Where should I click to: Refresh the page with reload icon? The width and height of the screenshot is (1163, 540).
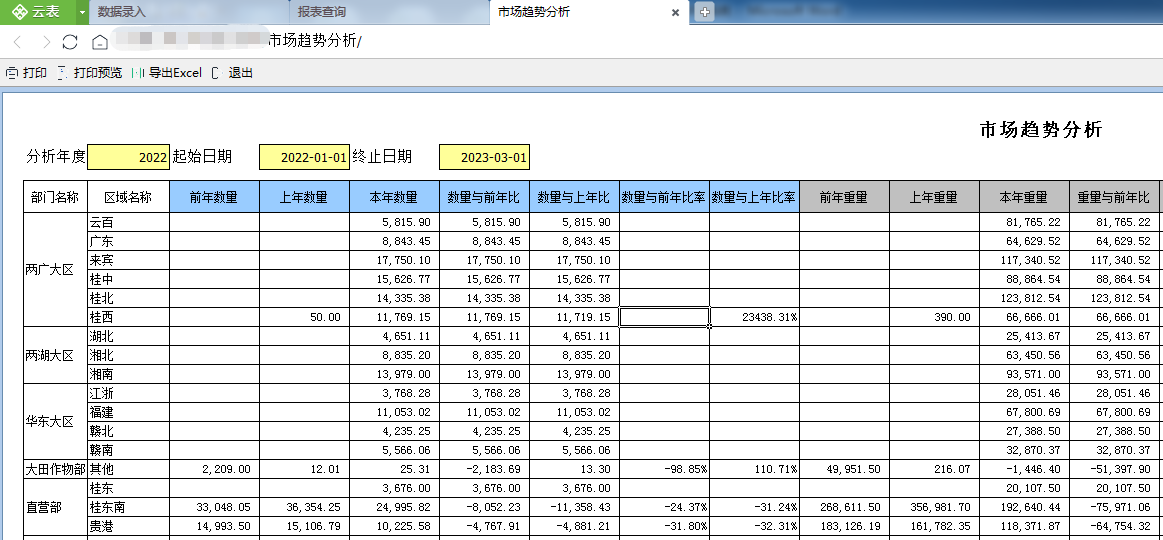[x=70, y=42]
